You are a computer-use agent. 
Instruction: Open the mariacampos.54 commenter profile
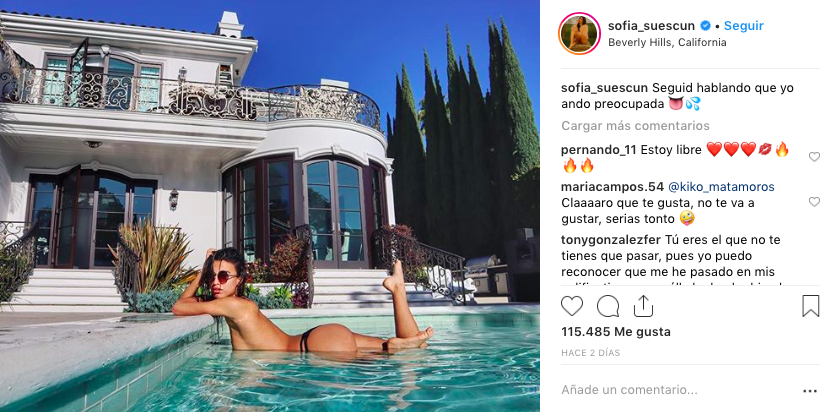(x=612, y=187)
